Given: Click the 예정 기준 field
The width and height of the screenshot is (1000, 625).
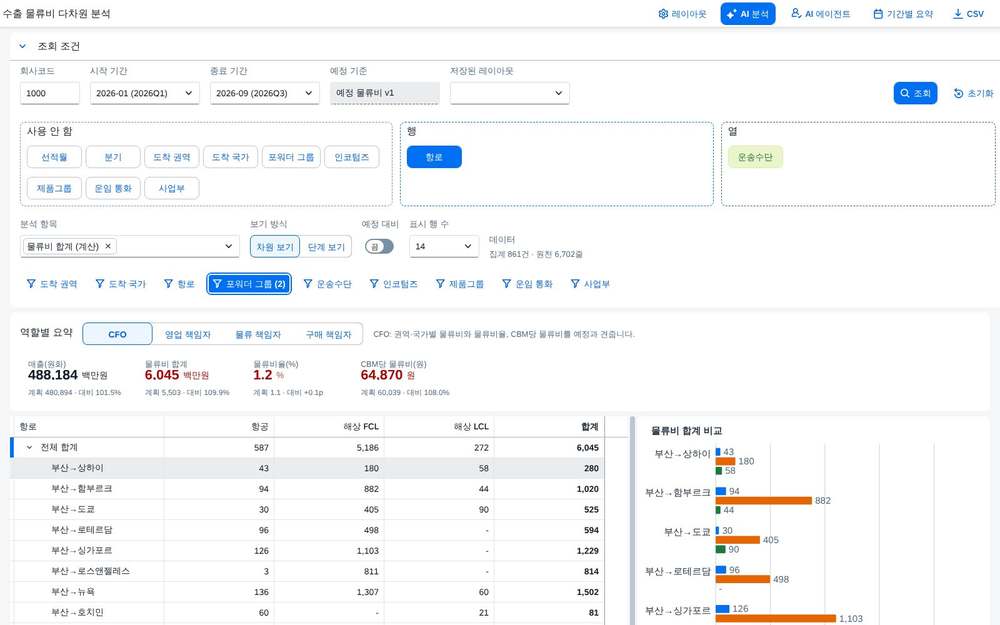Looking at the screenshot, I should pos(385,93).
